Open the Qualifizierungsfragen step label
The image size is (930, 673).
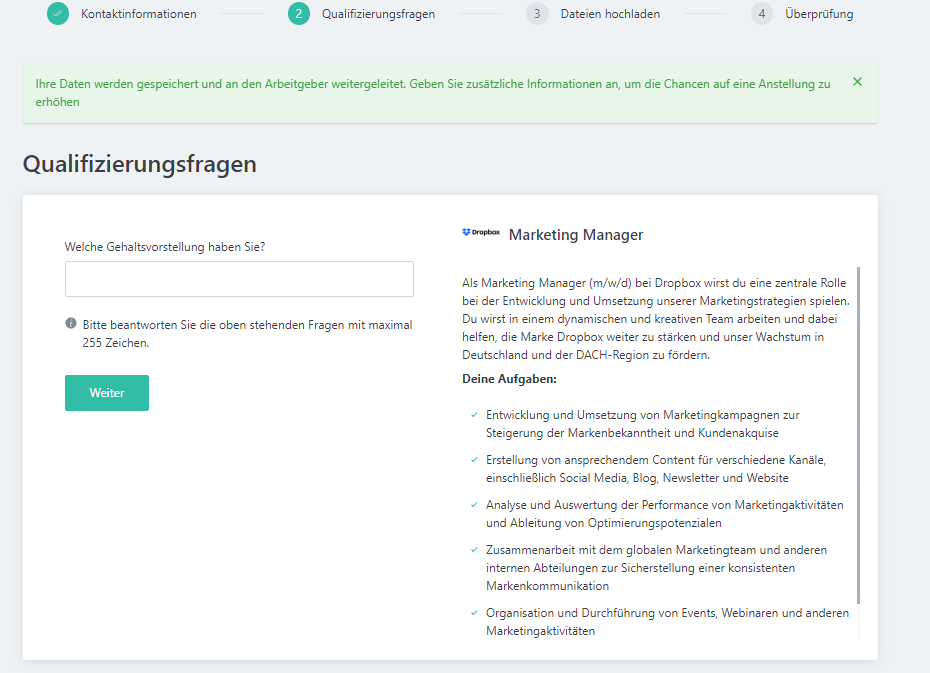(378, 14)
